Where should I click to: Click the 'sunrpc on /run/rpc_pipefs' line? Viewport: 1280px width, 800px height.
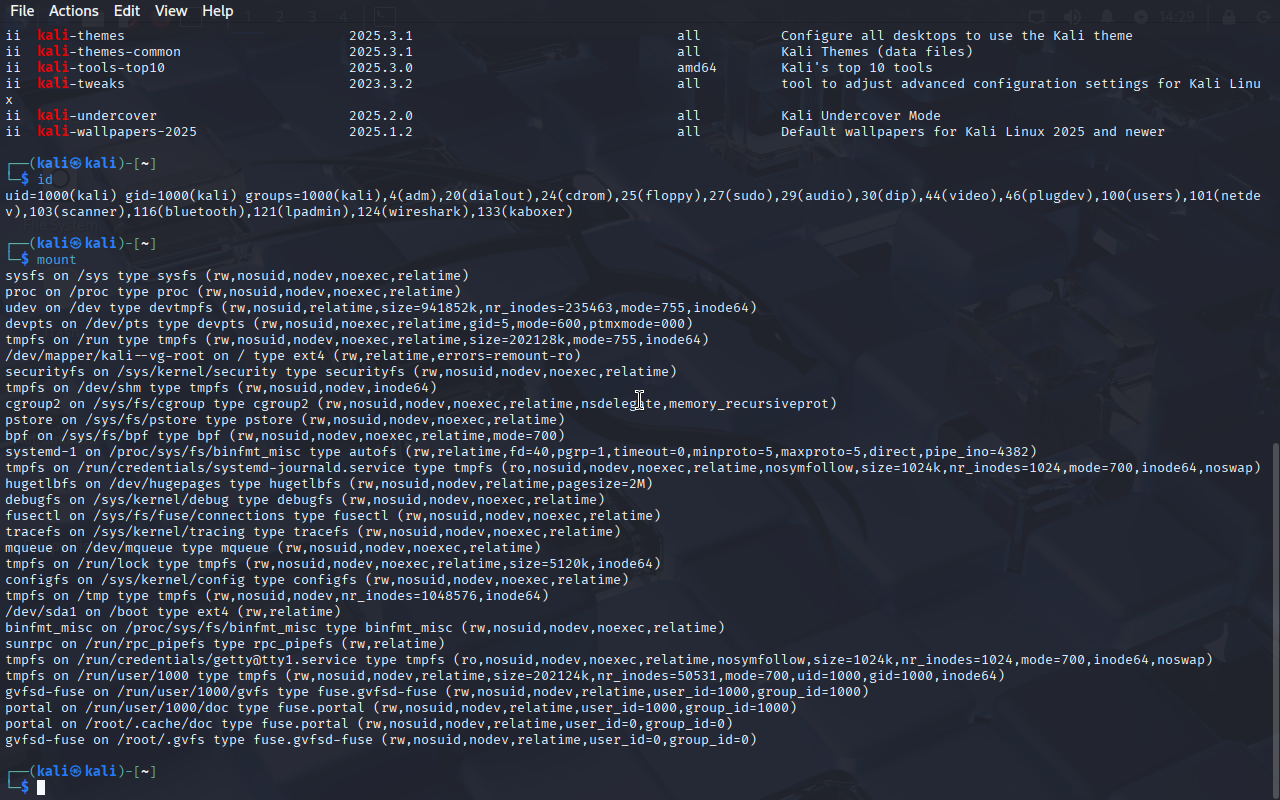pos(225,644)
